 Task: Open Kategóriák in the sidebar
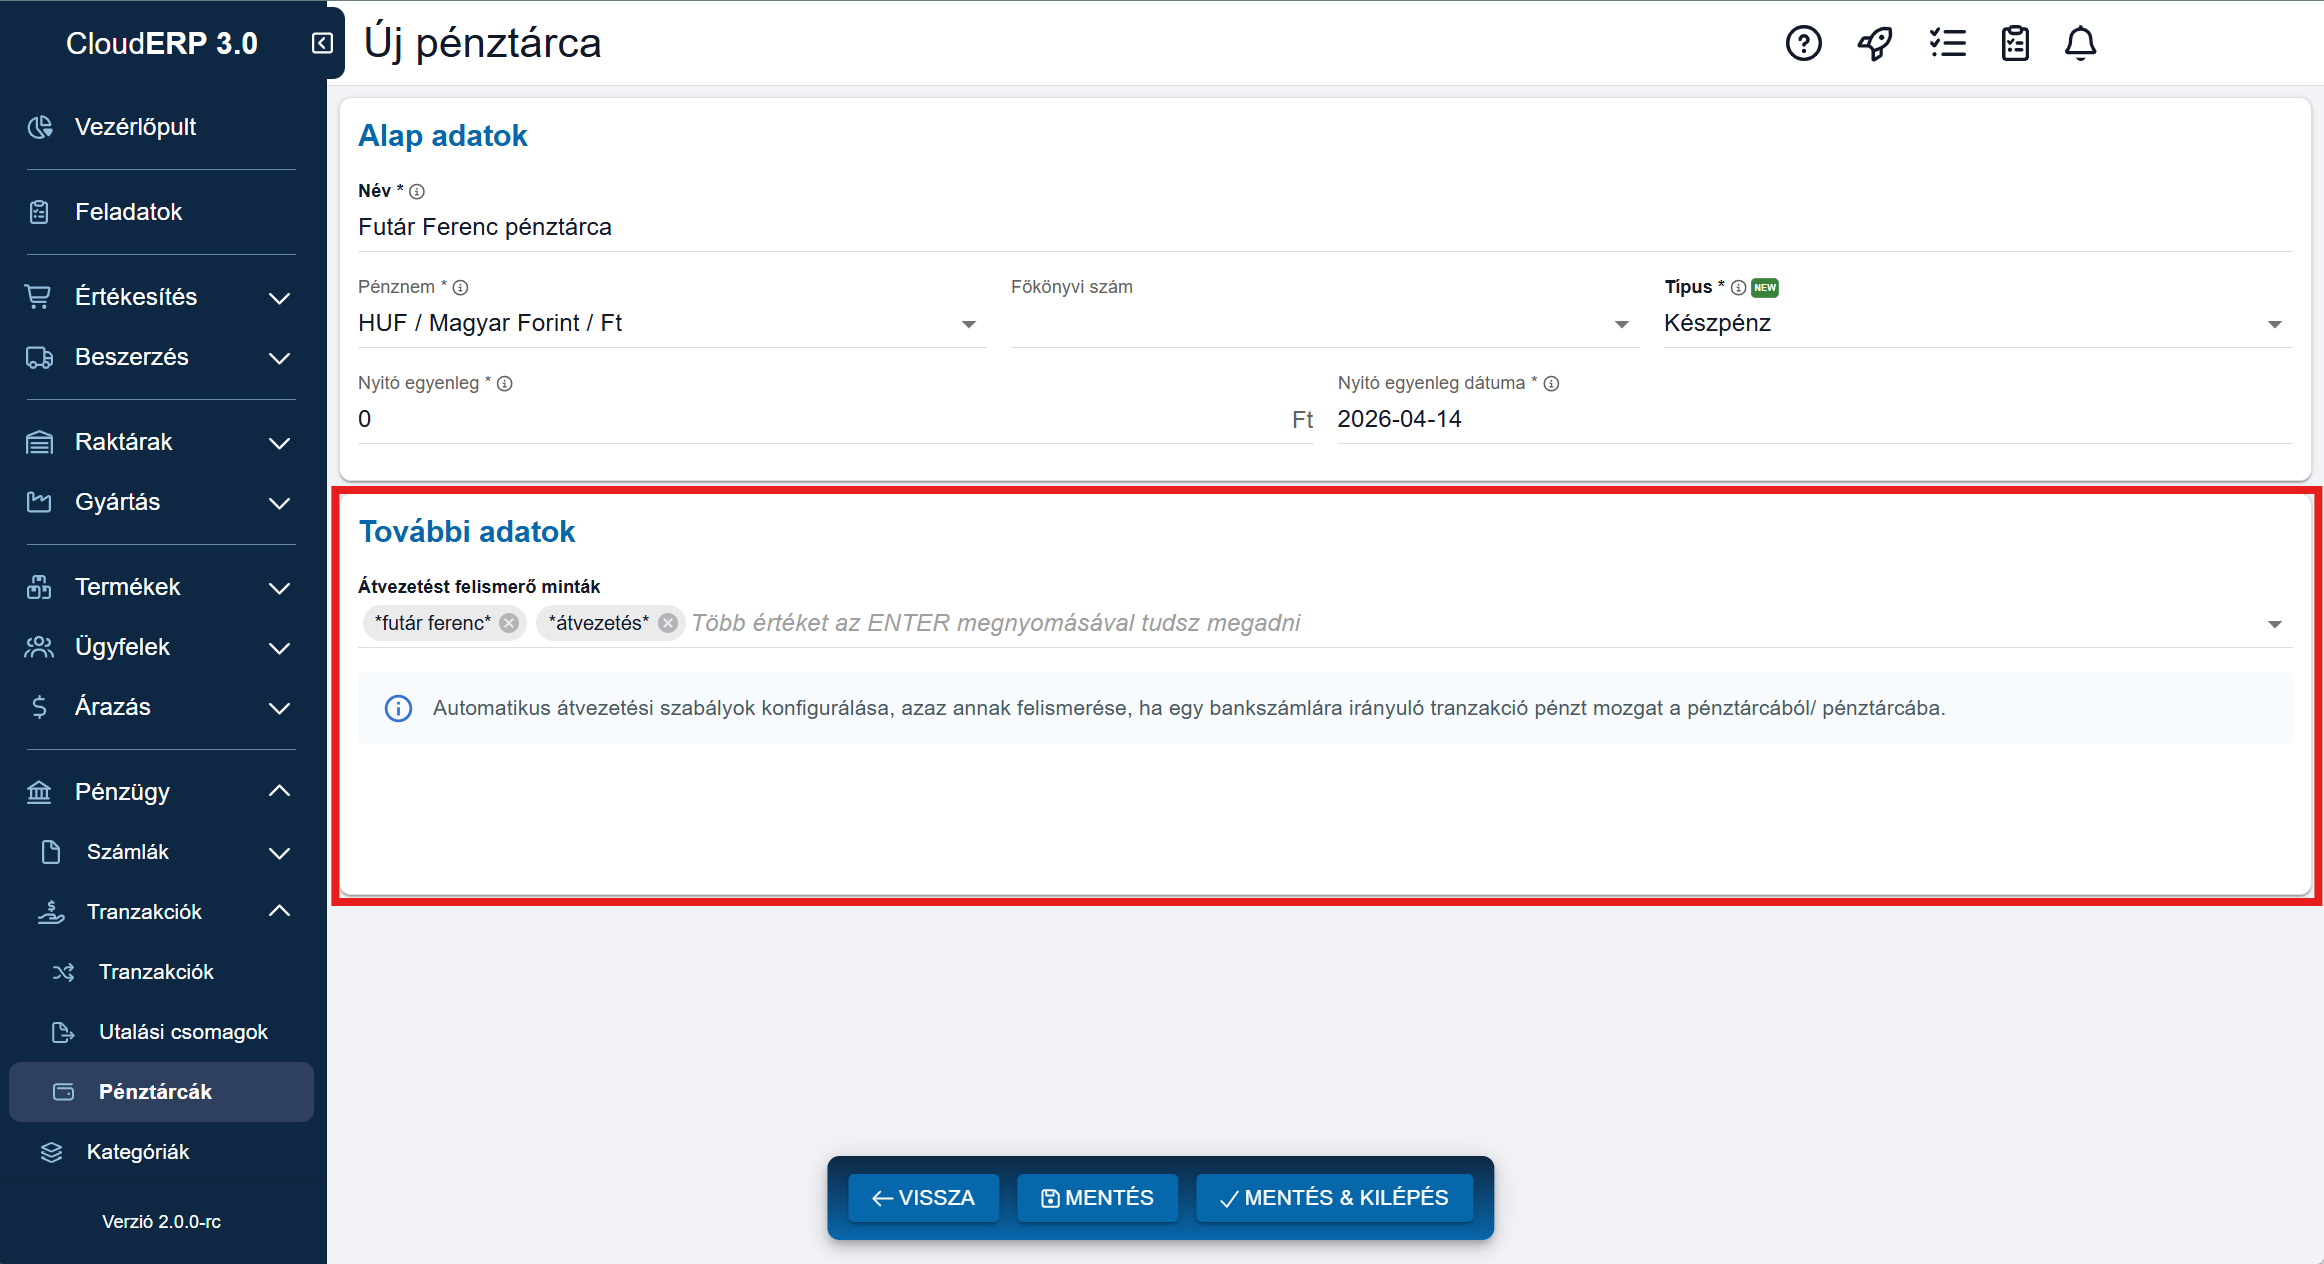click(138, 1152)
